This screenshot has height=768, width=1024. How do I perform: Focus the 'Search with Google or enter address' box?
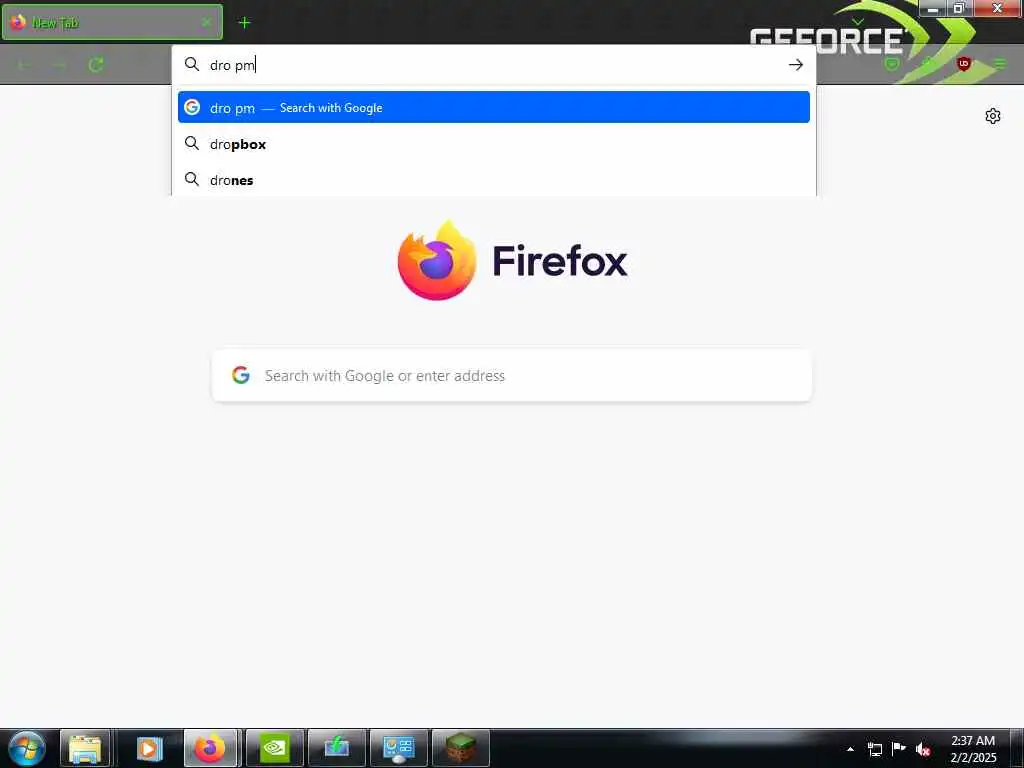[x=512, y=376]
